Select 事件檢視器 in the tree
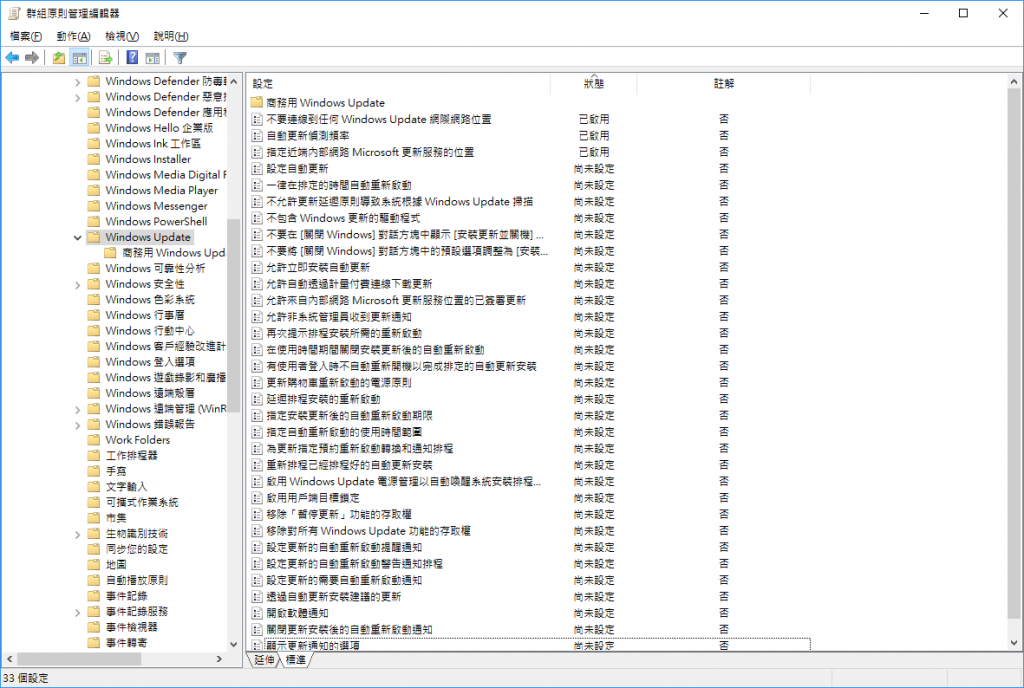 click(x=132, y=627)
